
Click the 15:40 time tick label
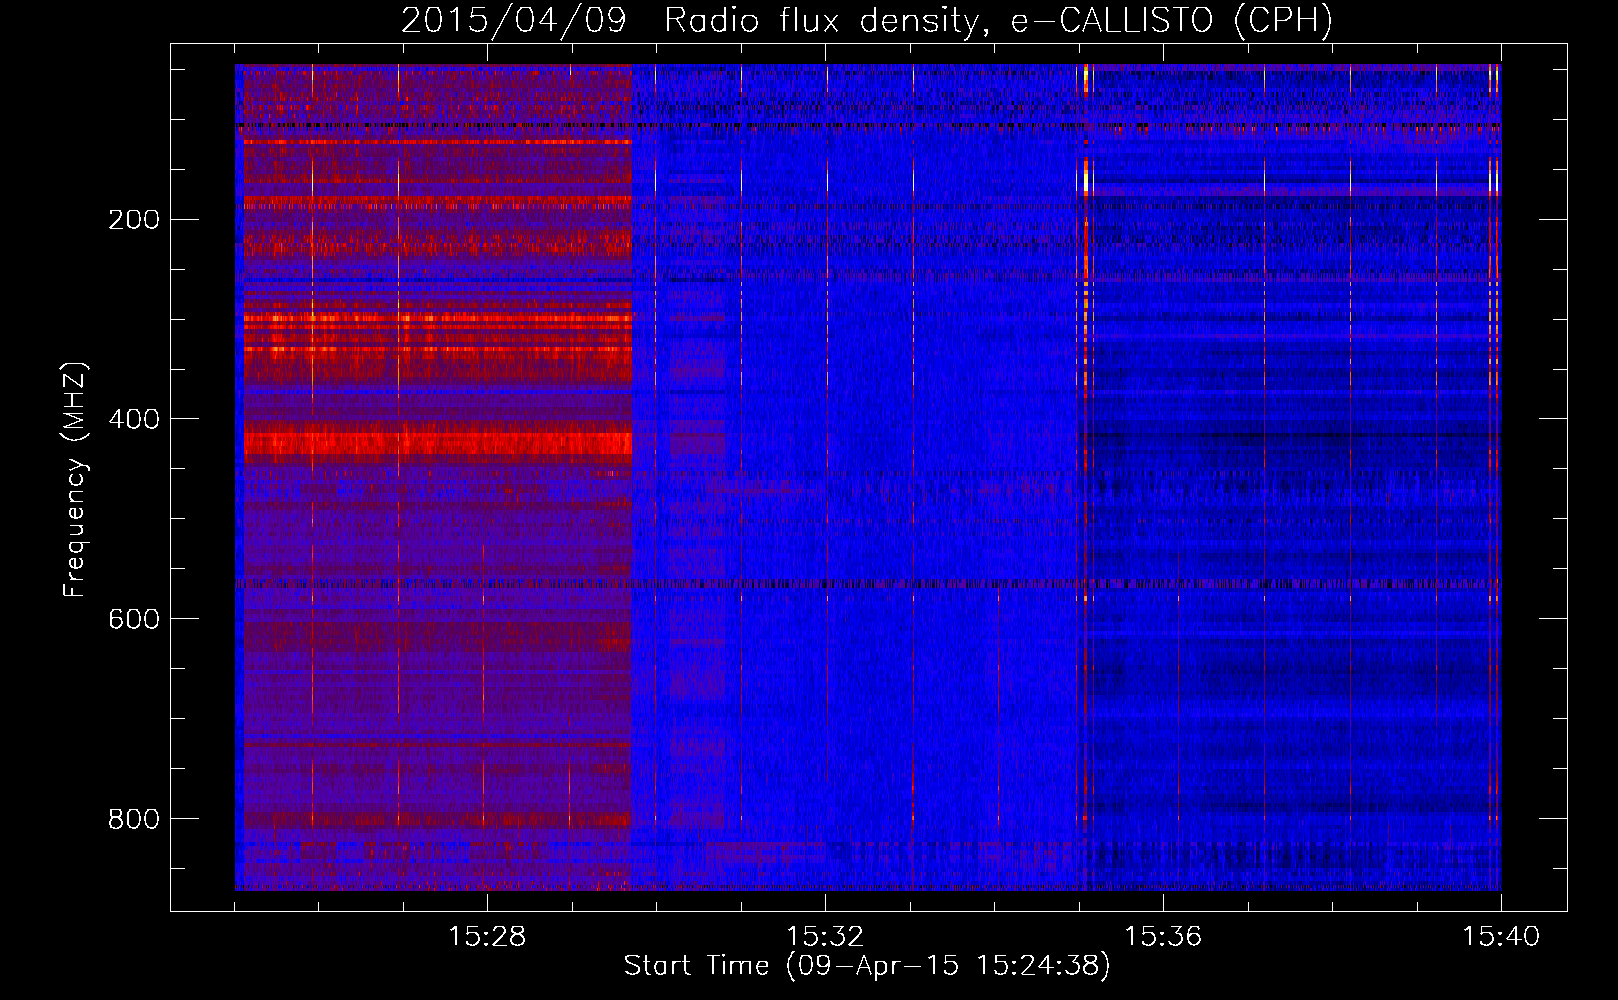click(1501, 937)
